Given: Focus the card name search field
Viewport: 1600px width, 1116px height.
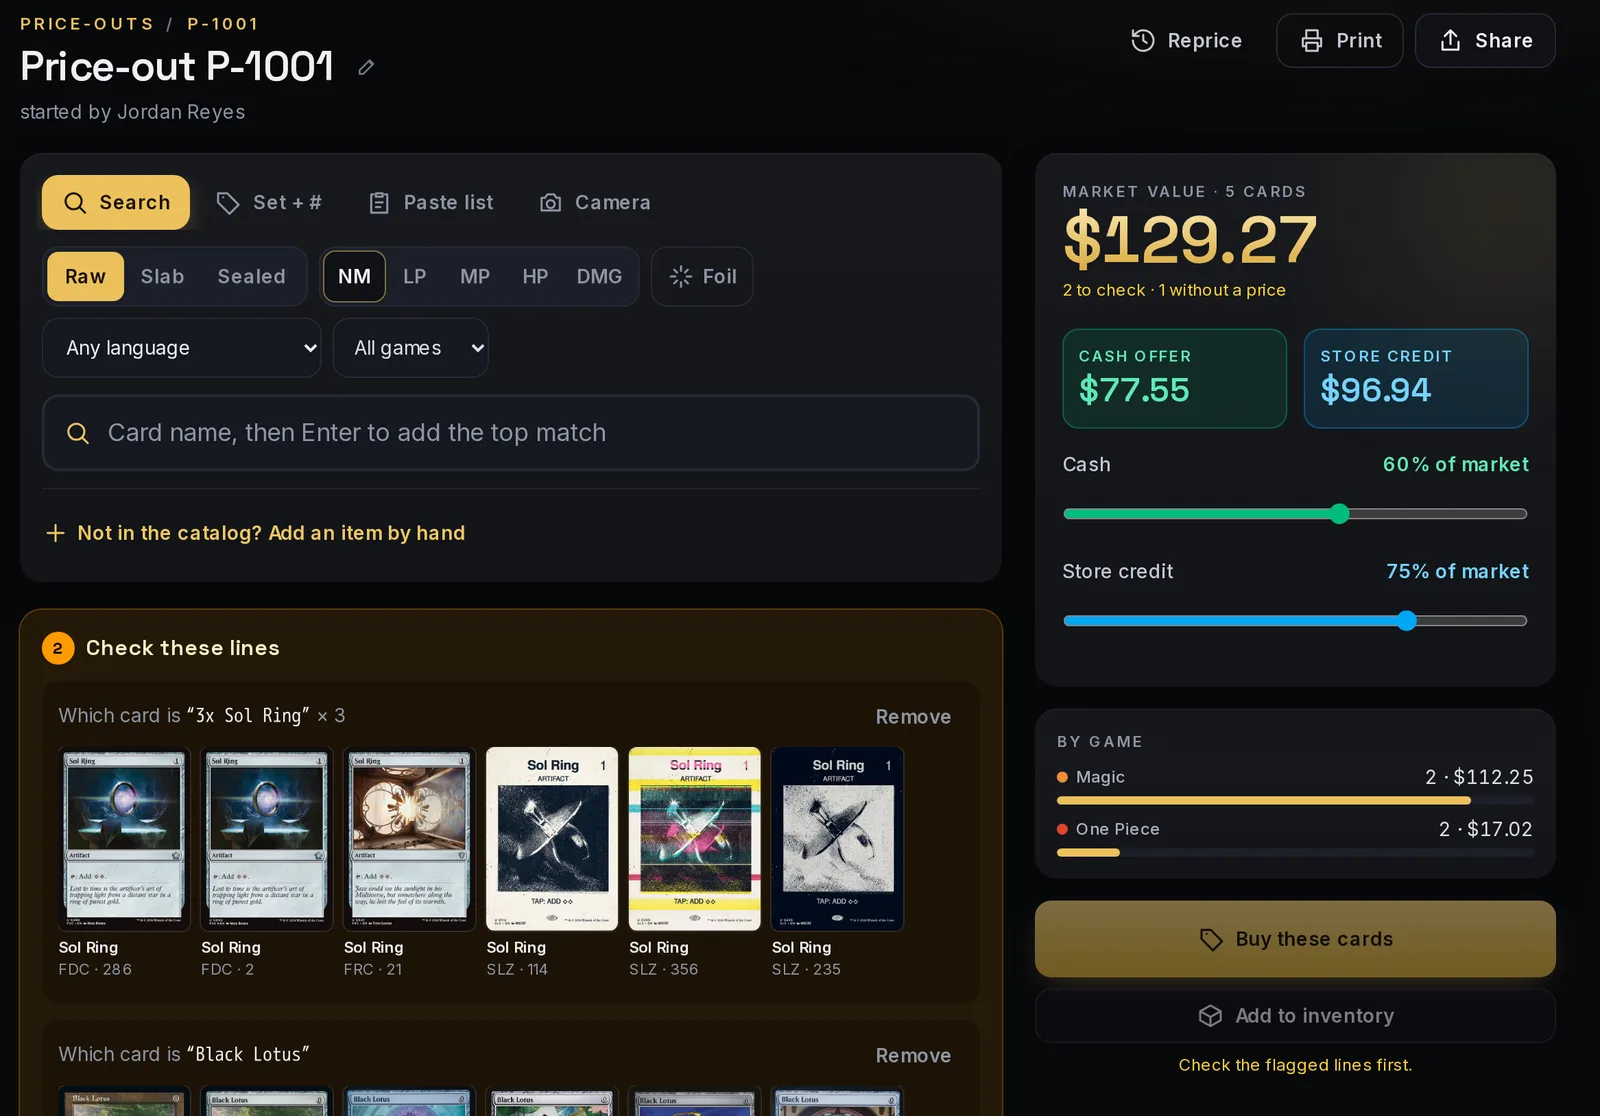Looking at the screenshot, I should 511,433.
